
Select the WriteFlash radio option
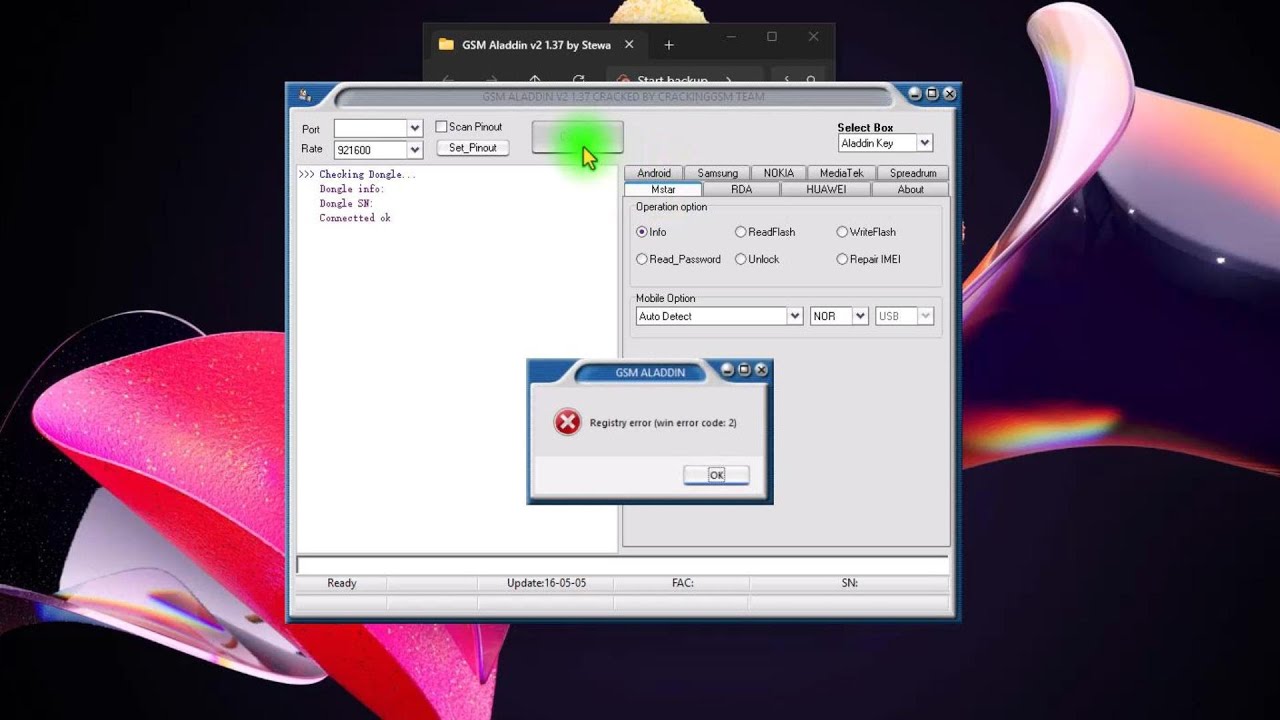click(842, 232)
